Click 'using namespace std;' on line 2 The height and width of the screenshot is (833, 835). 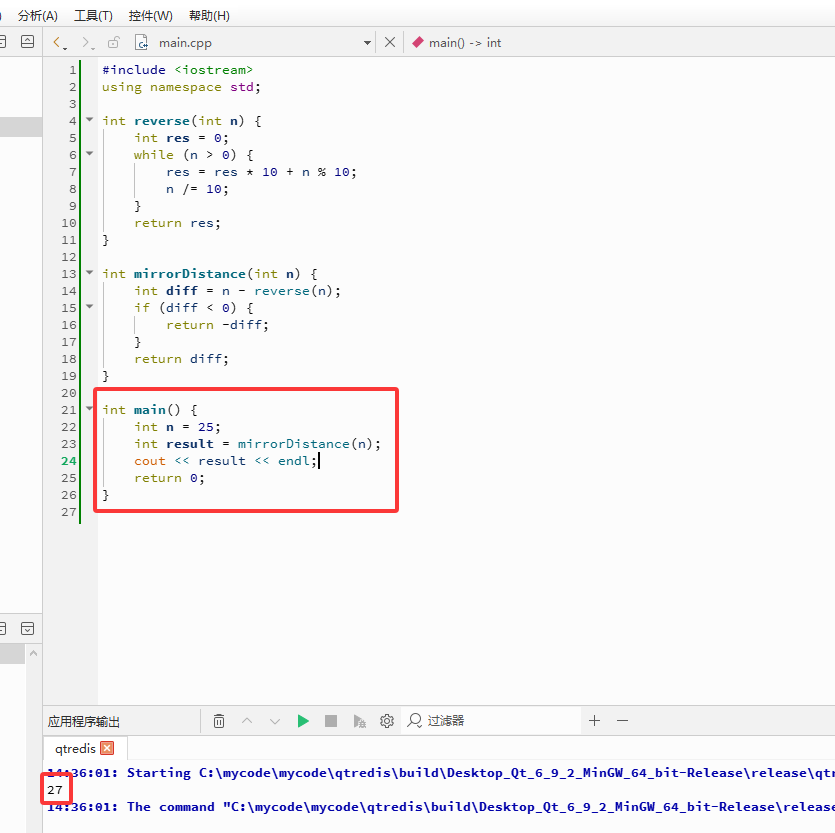coord(181,87)
